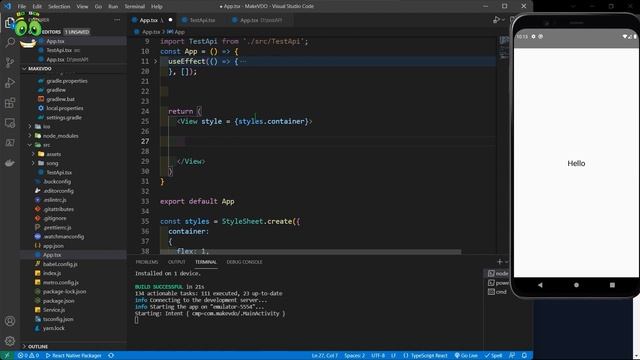The height and width of the screenshot is (360, 640).
Task: Tap the Android home button on emulator
Action: [576, 285]
